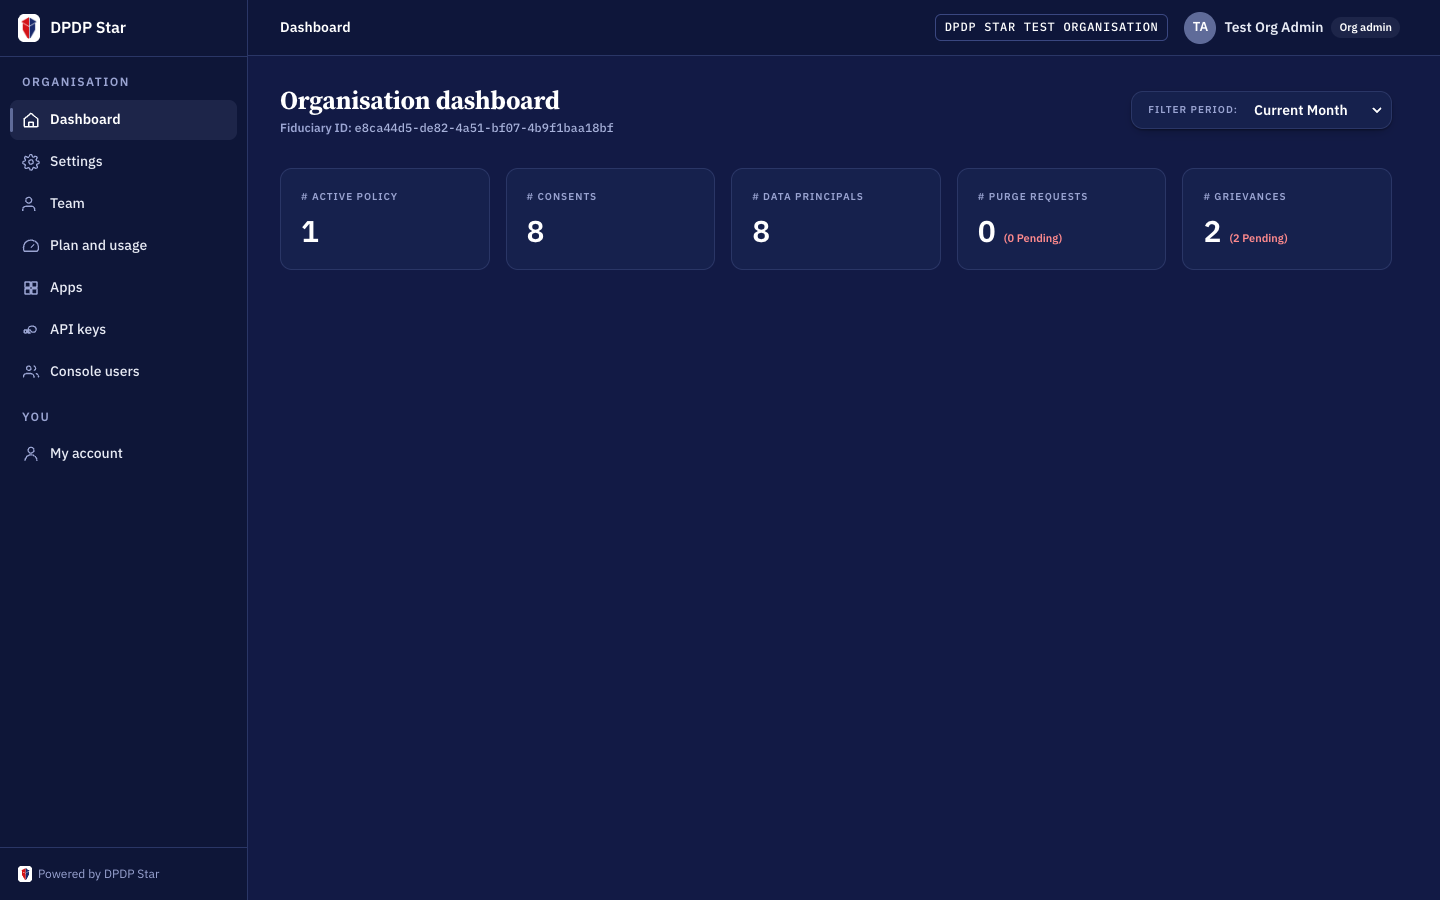
Task: Click the Filter Period chevron arrow
Action: point(1377,111)
